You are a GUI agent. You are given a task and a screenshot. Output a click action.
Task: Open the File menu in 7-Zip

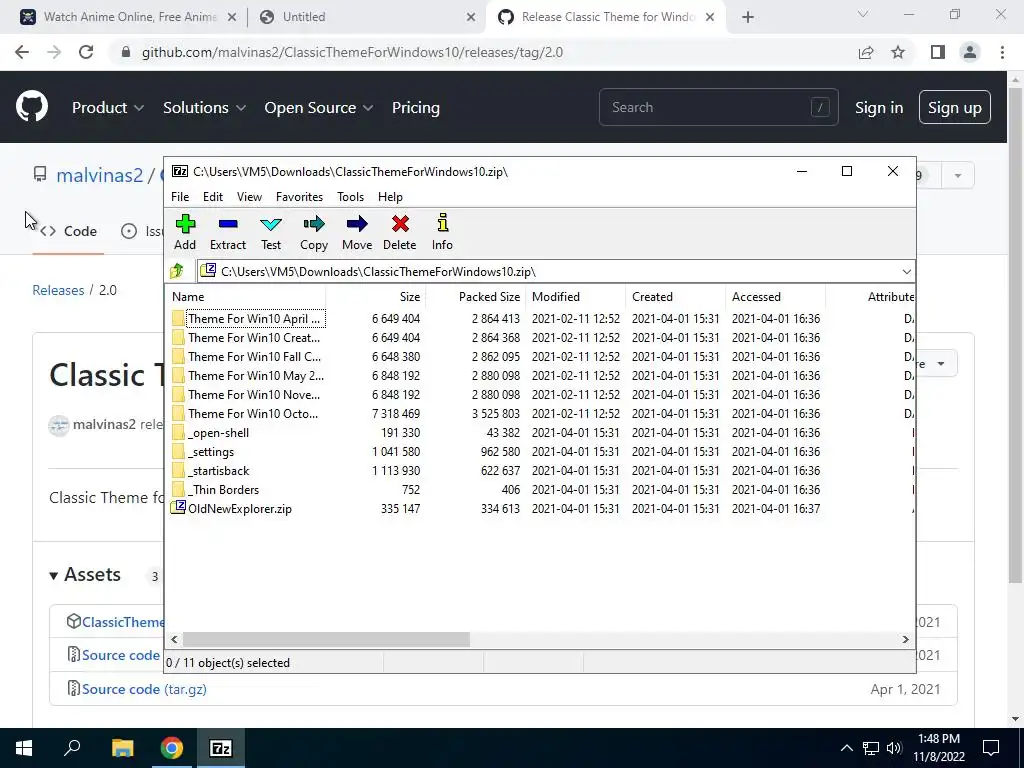click(180, 197)
